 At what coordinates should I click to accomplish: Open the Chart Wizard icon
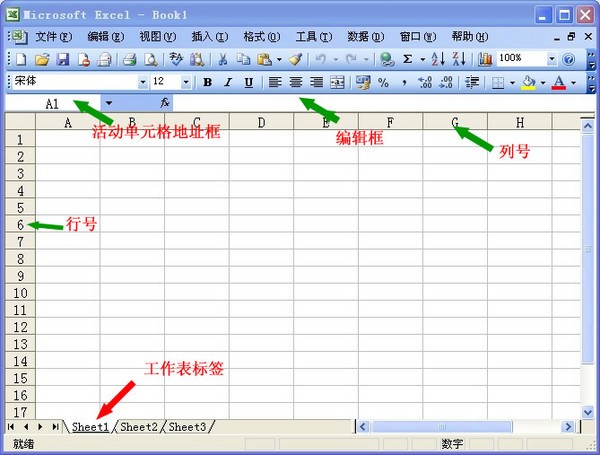pyautogui.click(x=485, y=59)
